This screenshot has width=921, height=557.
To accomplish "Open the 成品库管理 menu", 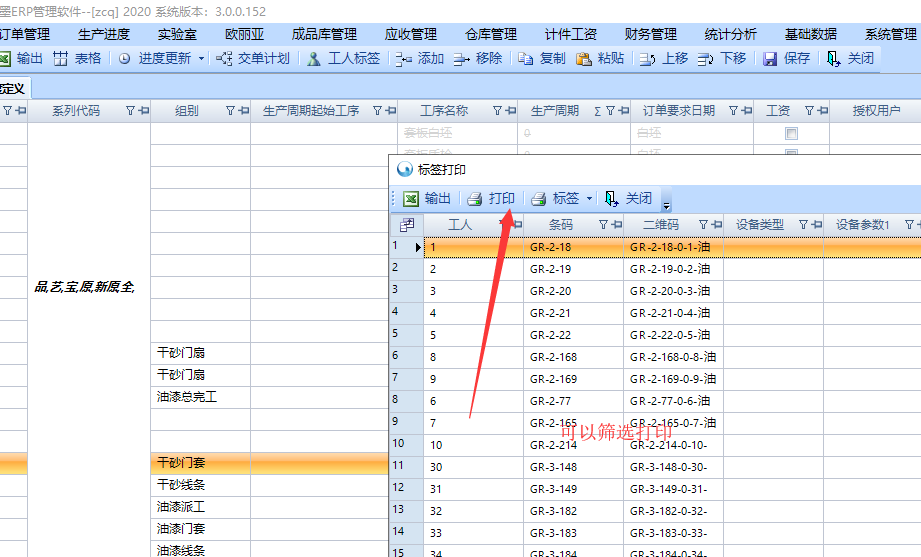I will coord(326,34).
